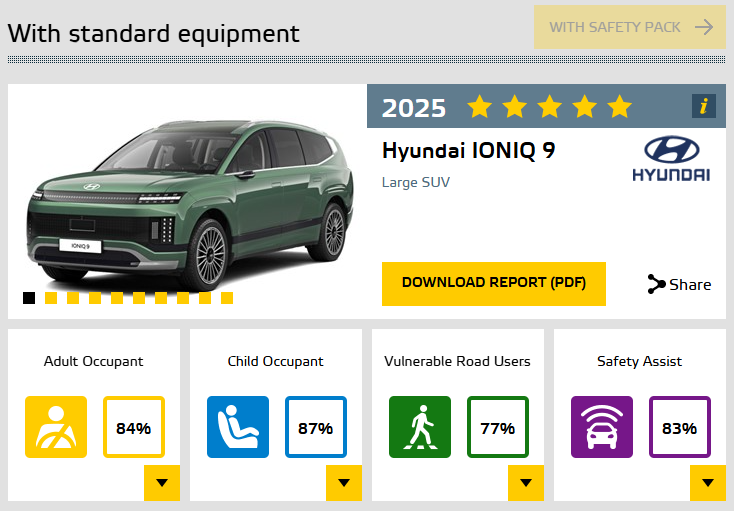
Task: Select the second carousel image dot
Action: pyautogui.click(x=51, y=298)
